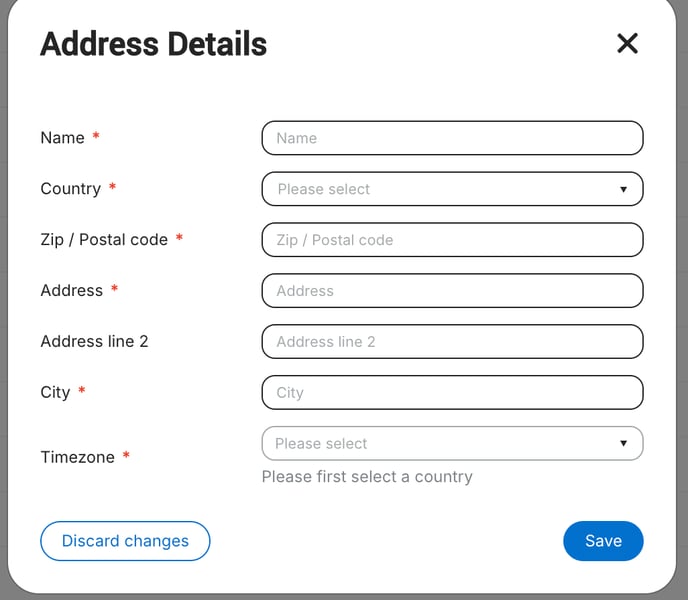Viewport: 688px width, 600px height.
Task: Click the Address Details heading
Action: coord(154,44)
